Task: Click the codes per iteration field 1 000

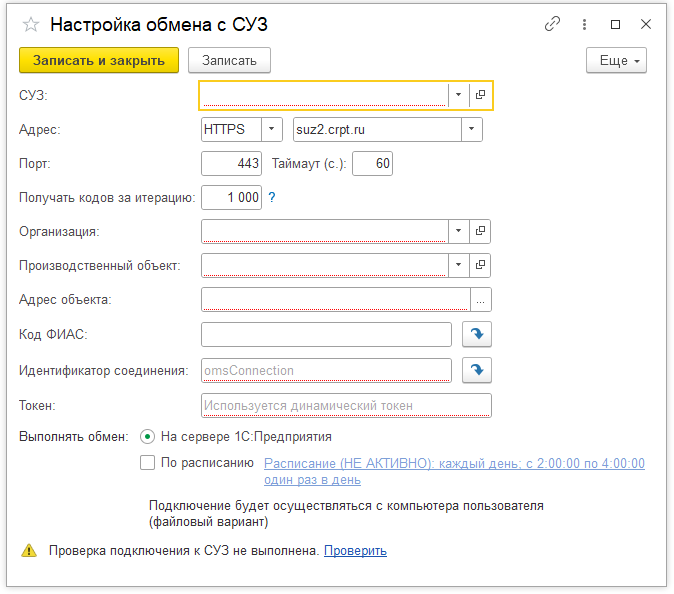Action: pos(231,197)
